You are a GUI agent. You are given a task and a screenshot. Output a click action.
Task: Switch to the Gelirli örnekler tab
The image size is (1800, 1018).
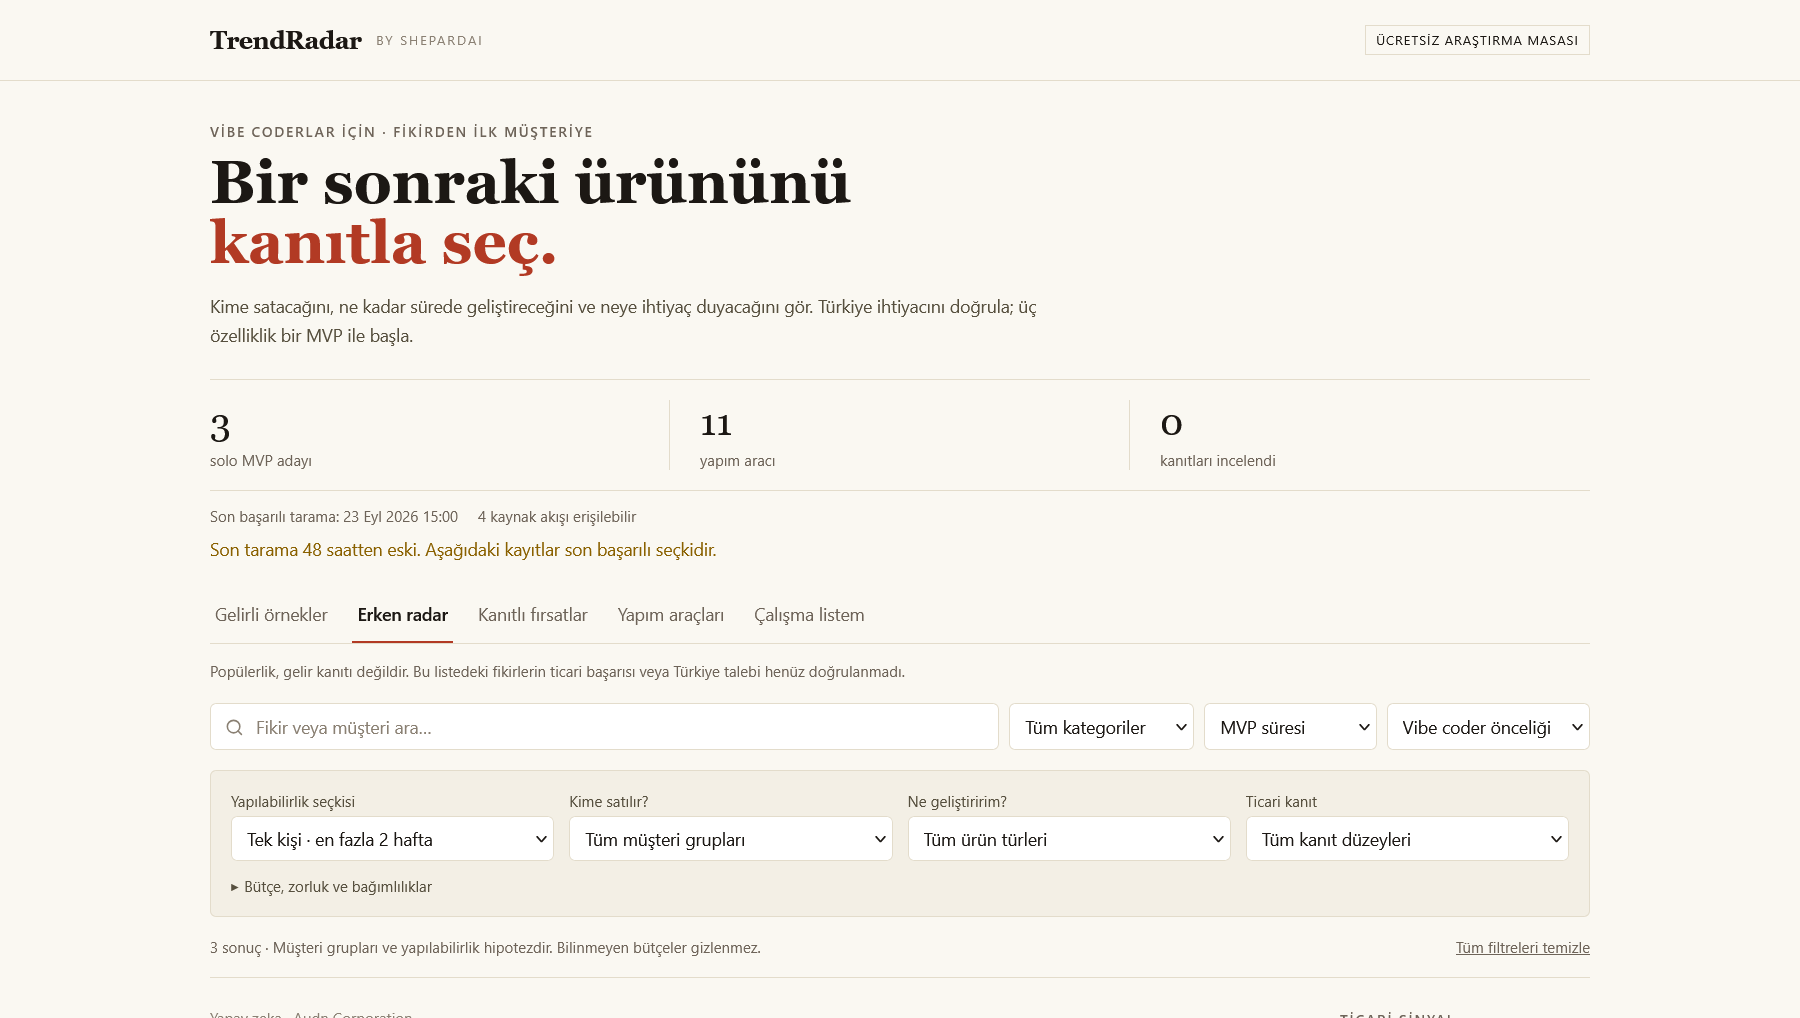point(271,615)
